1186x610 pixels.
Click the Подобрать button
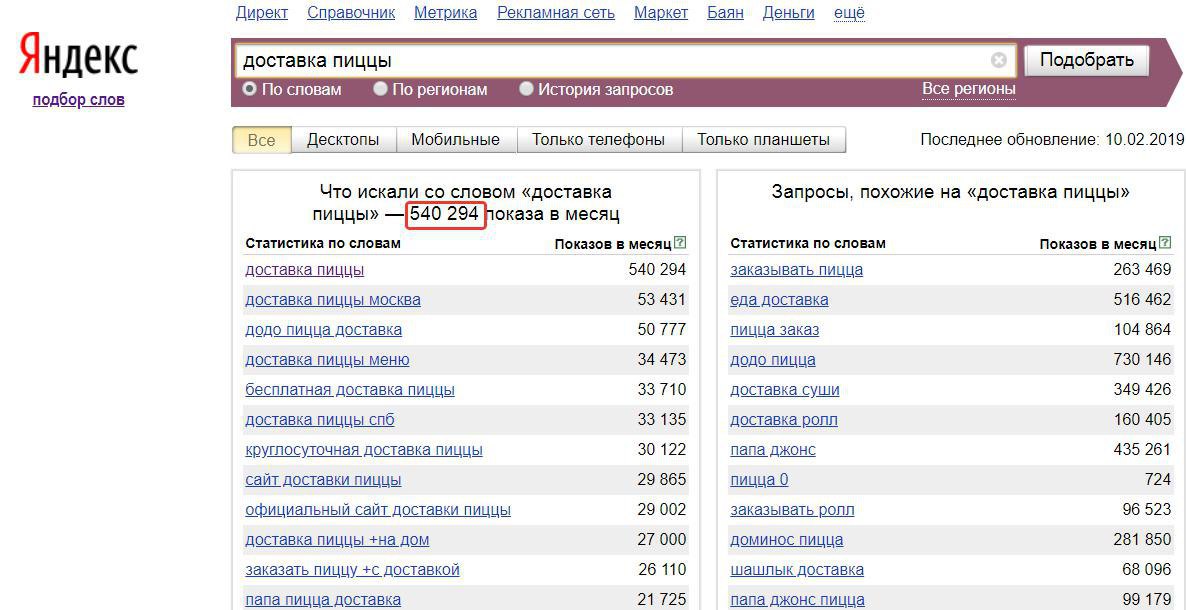(x=1087, y=61)
